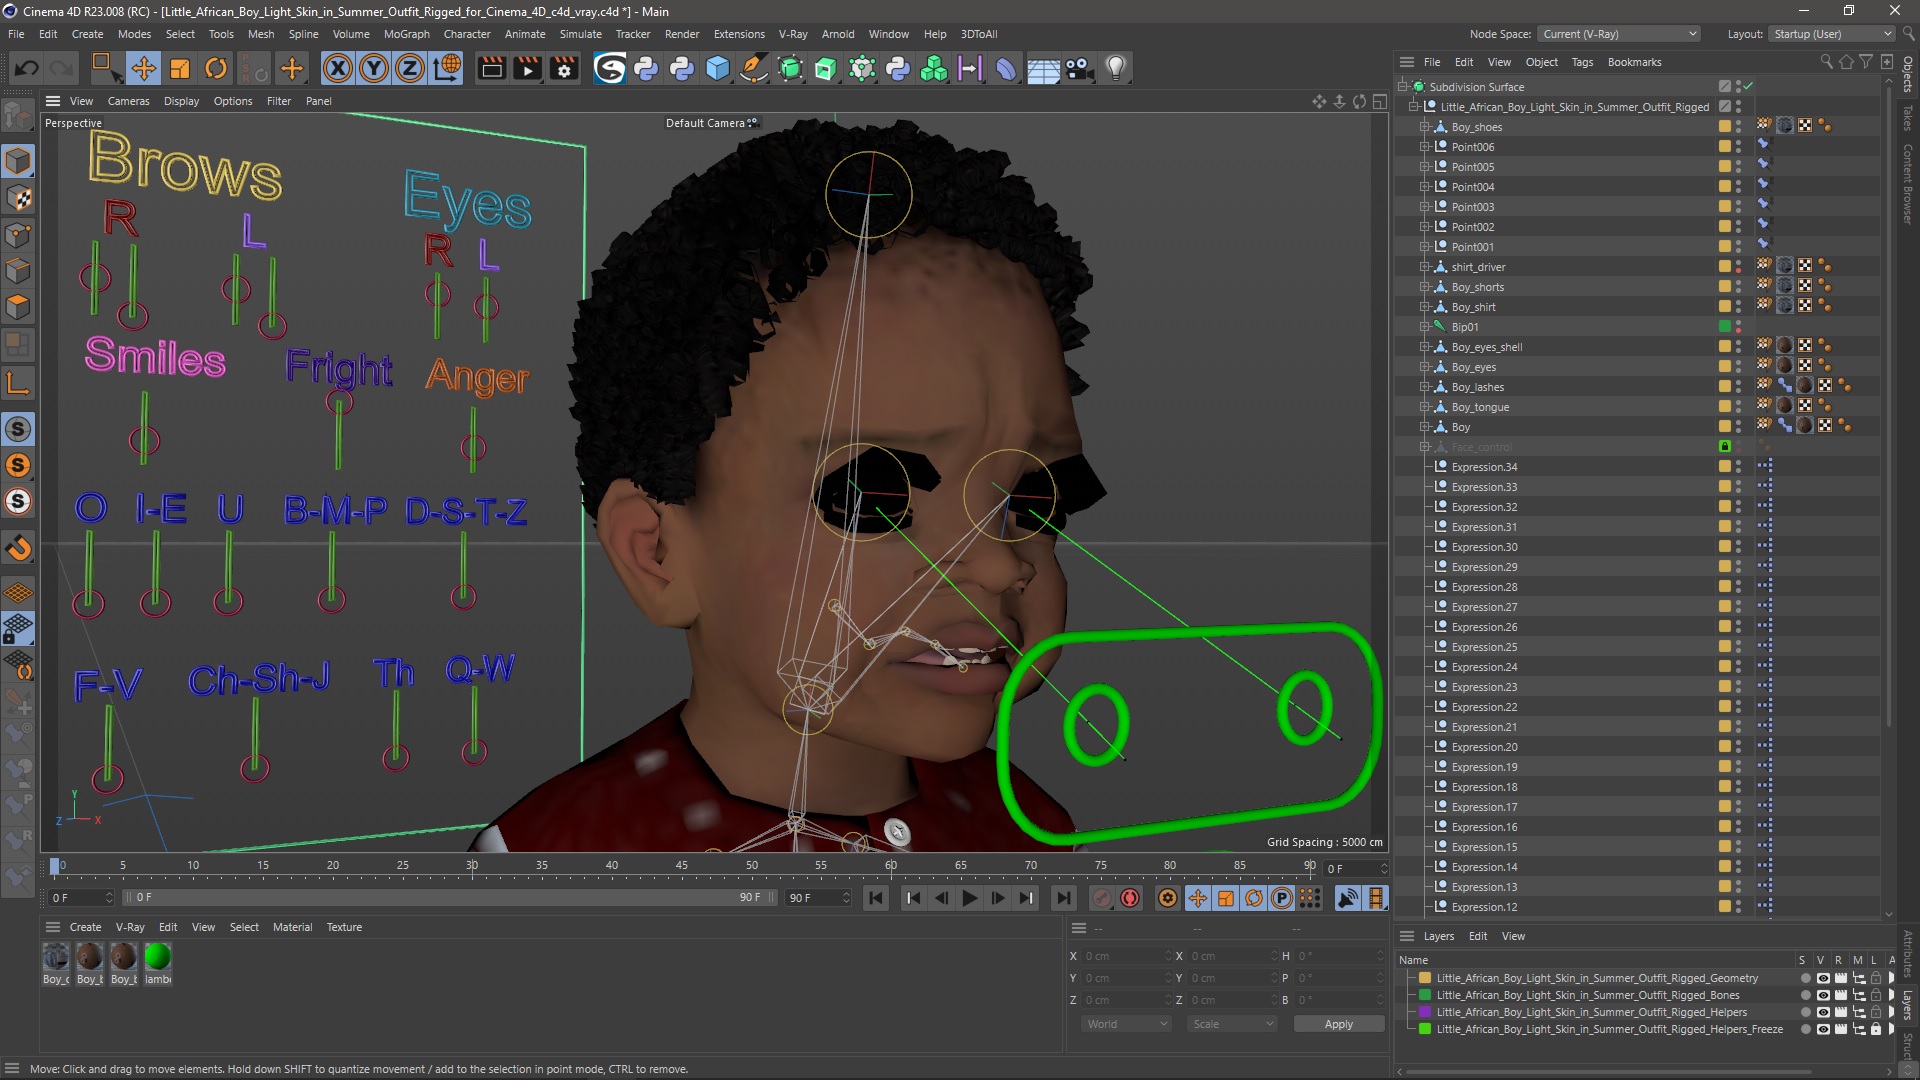Select the Scale tool in the top toolbar

[180, 68]
